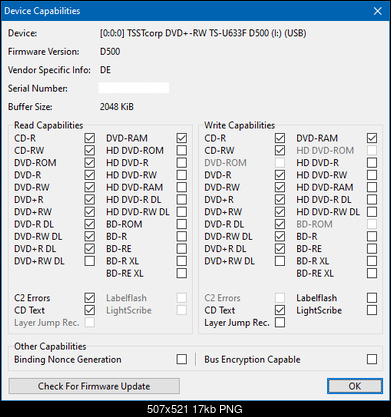Toggle Write DVD-R DL checkbox
This screenshot has height=417, width=391.
[x=280, y=224]
